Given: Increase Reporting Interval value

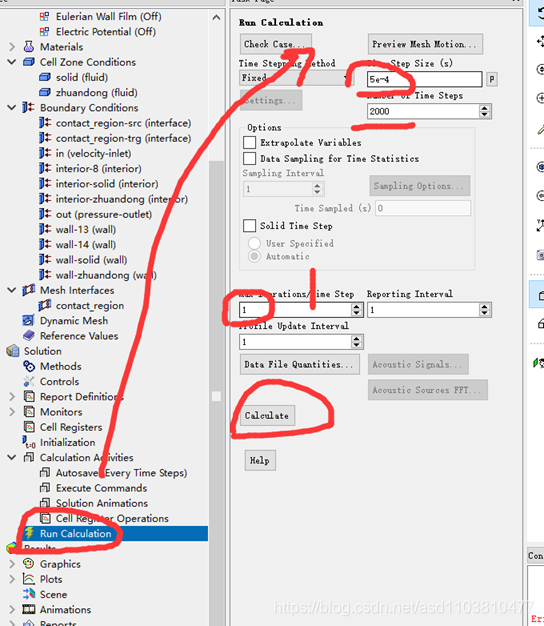Looking at the screenshot, I should (485, 306).
